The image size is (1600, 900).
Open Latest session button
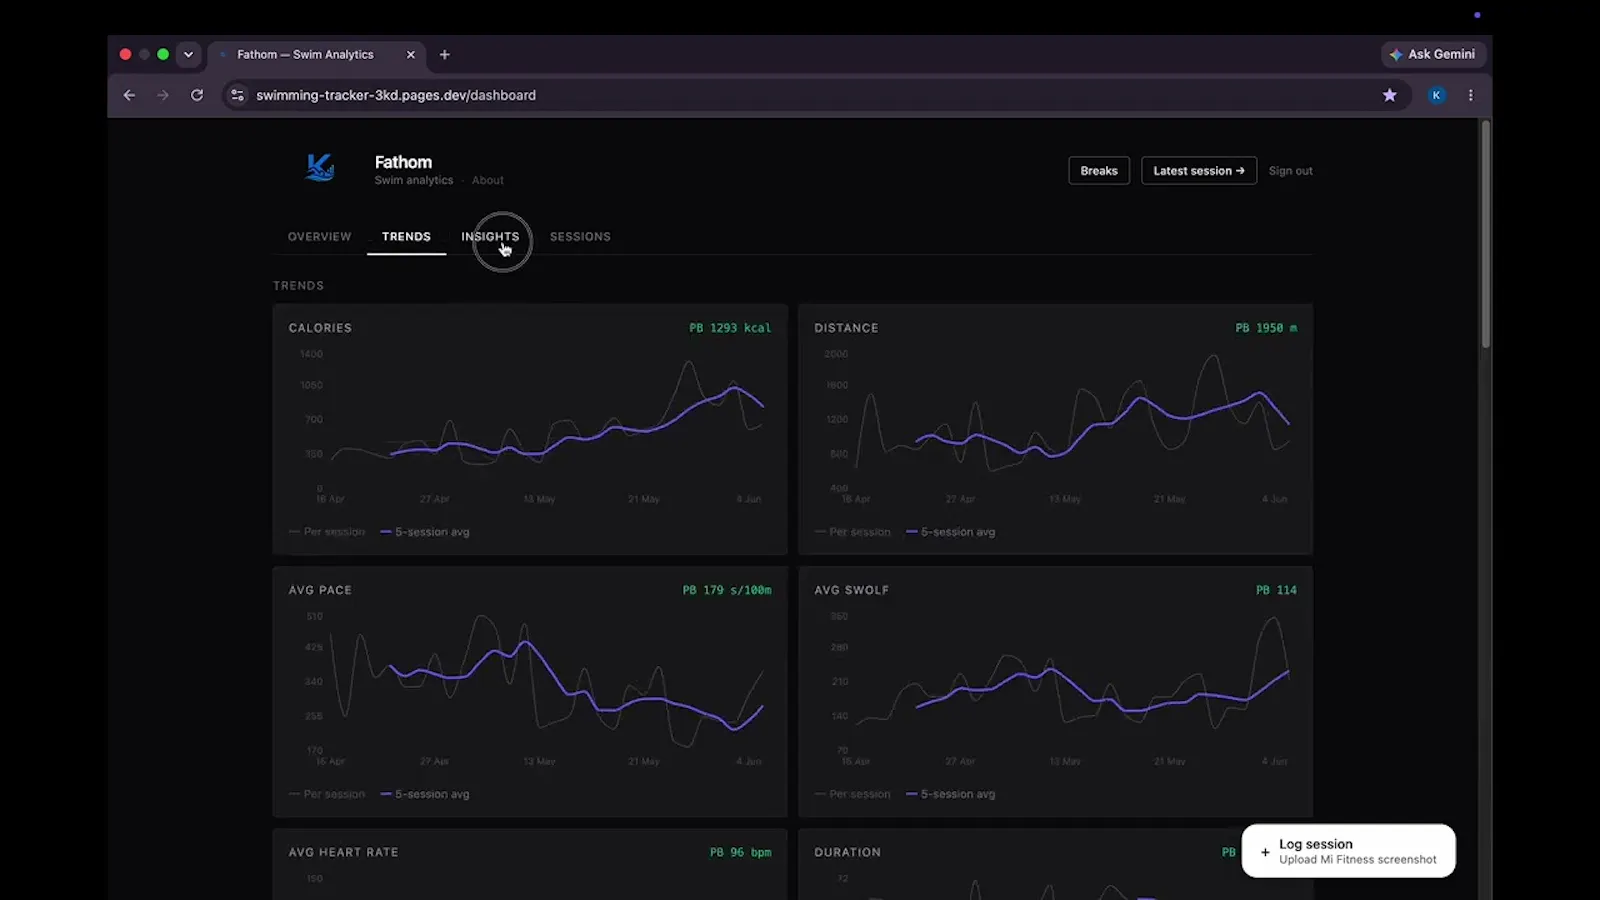(x=1199, y=171)
